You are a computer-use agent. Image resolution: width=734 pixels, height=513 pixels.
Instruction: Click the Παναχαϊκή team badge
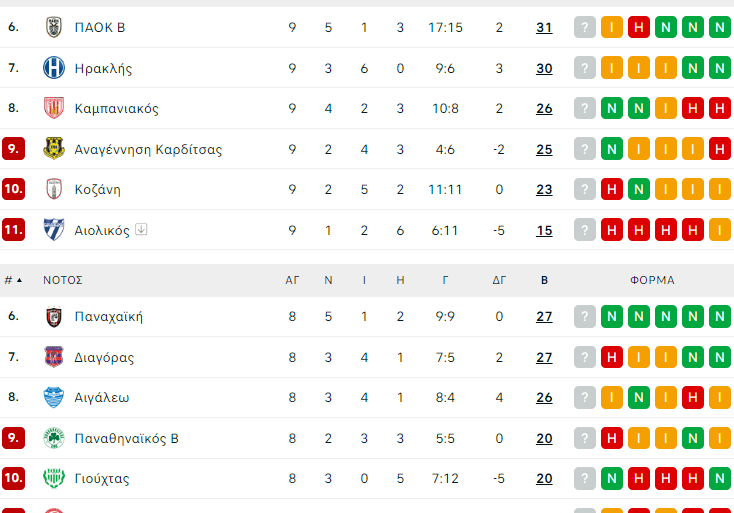pos(53,317)
